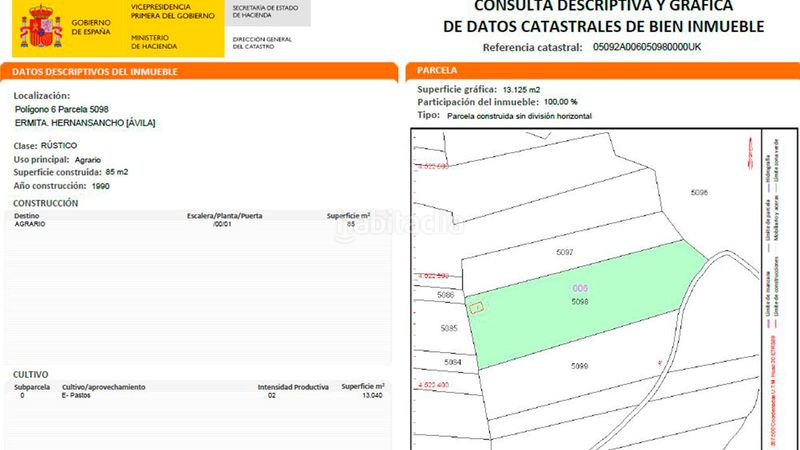Click 'Dirección General del Catastro' text
This screenshot has height=450, width=800.
pyautogui.click(x=262, y=43)
